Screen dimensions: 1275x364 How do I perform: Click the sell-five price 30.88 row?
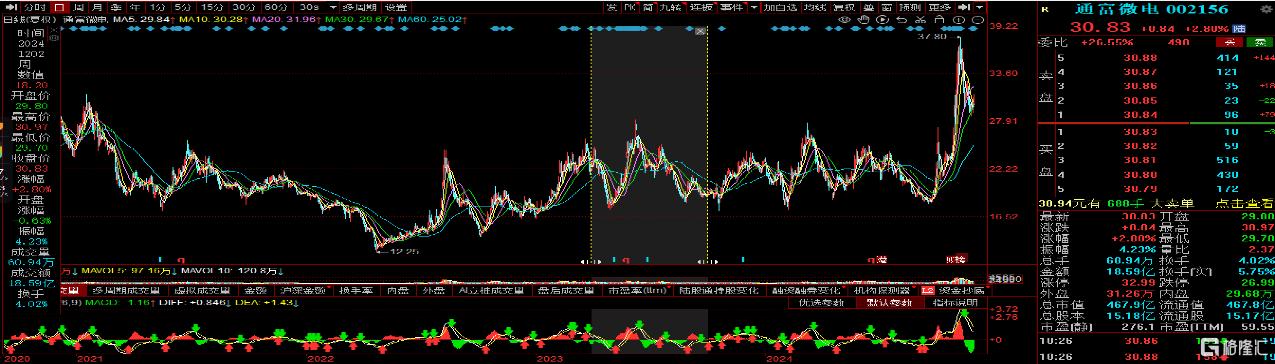pos(1156,58)
